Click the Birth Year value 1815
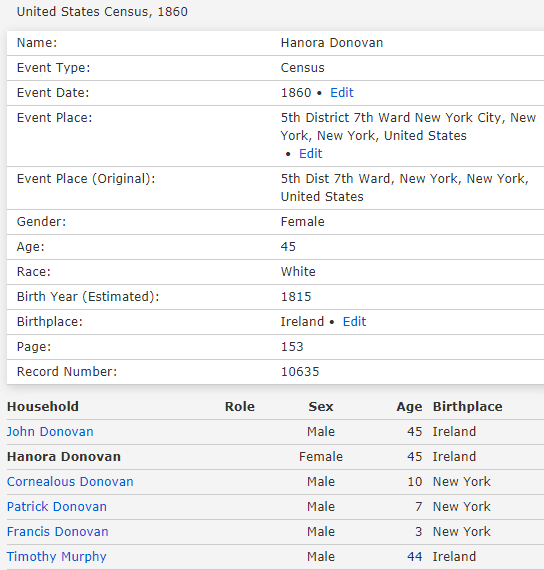The height and width of the screenshot is (570, 544). pyautogui.click(x=296, y=297)
